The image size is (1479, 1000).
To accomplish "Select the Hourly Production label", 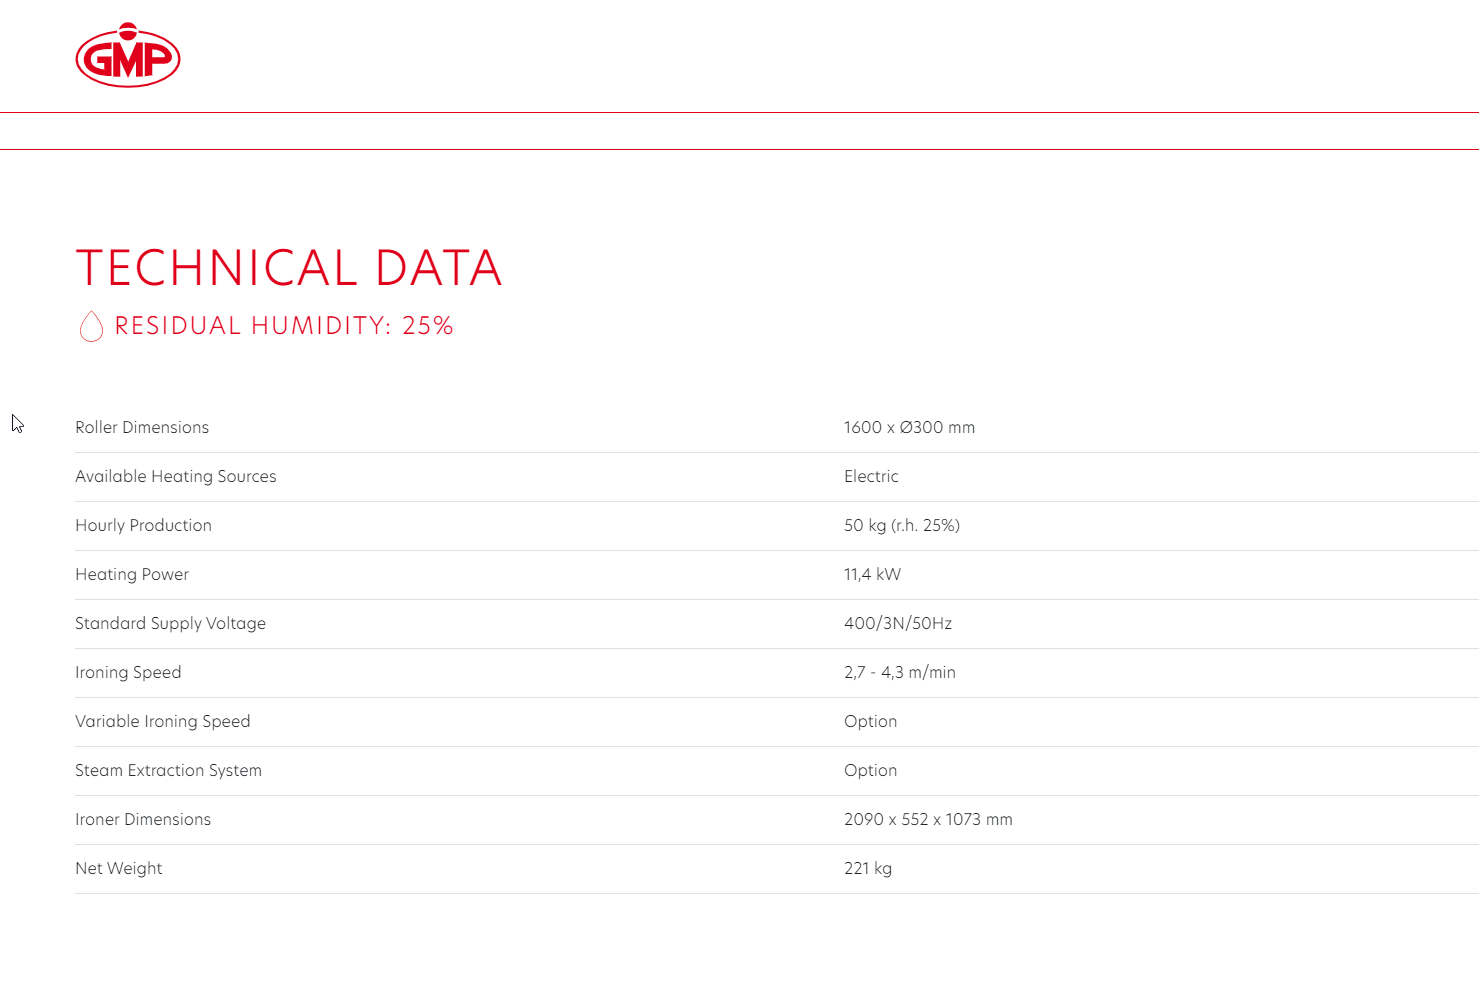I will (x=143, y=525).
